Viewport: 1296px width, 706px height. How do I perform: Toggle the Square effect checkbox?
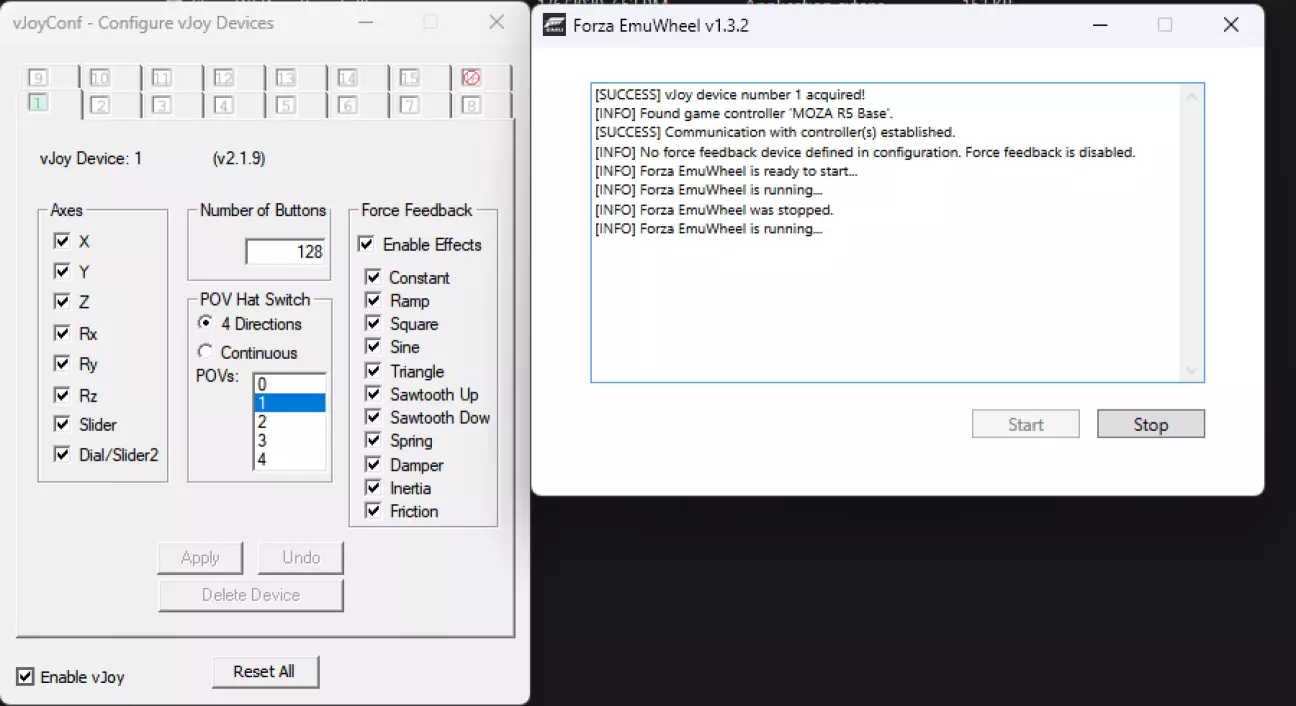(x=373, y=323)
